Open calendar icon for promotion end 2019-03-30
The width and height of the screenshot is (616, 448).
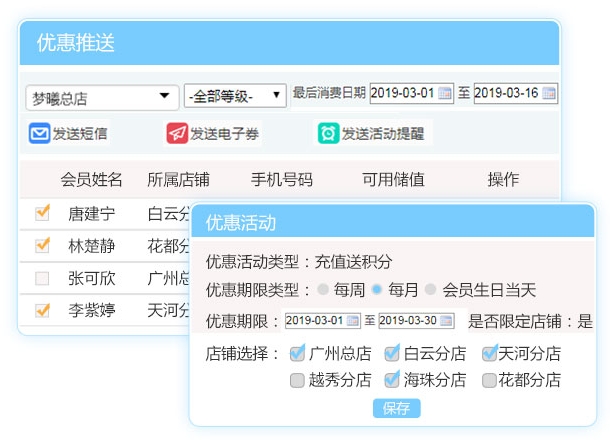446,321
